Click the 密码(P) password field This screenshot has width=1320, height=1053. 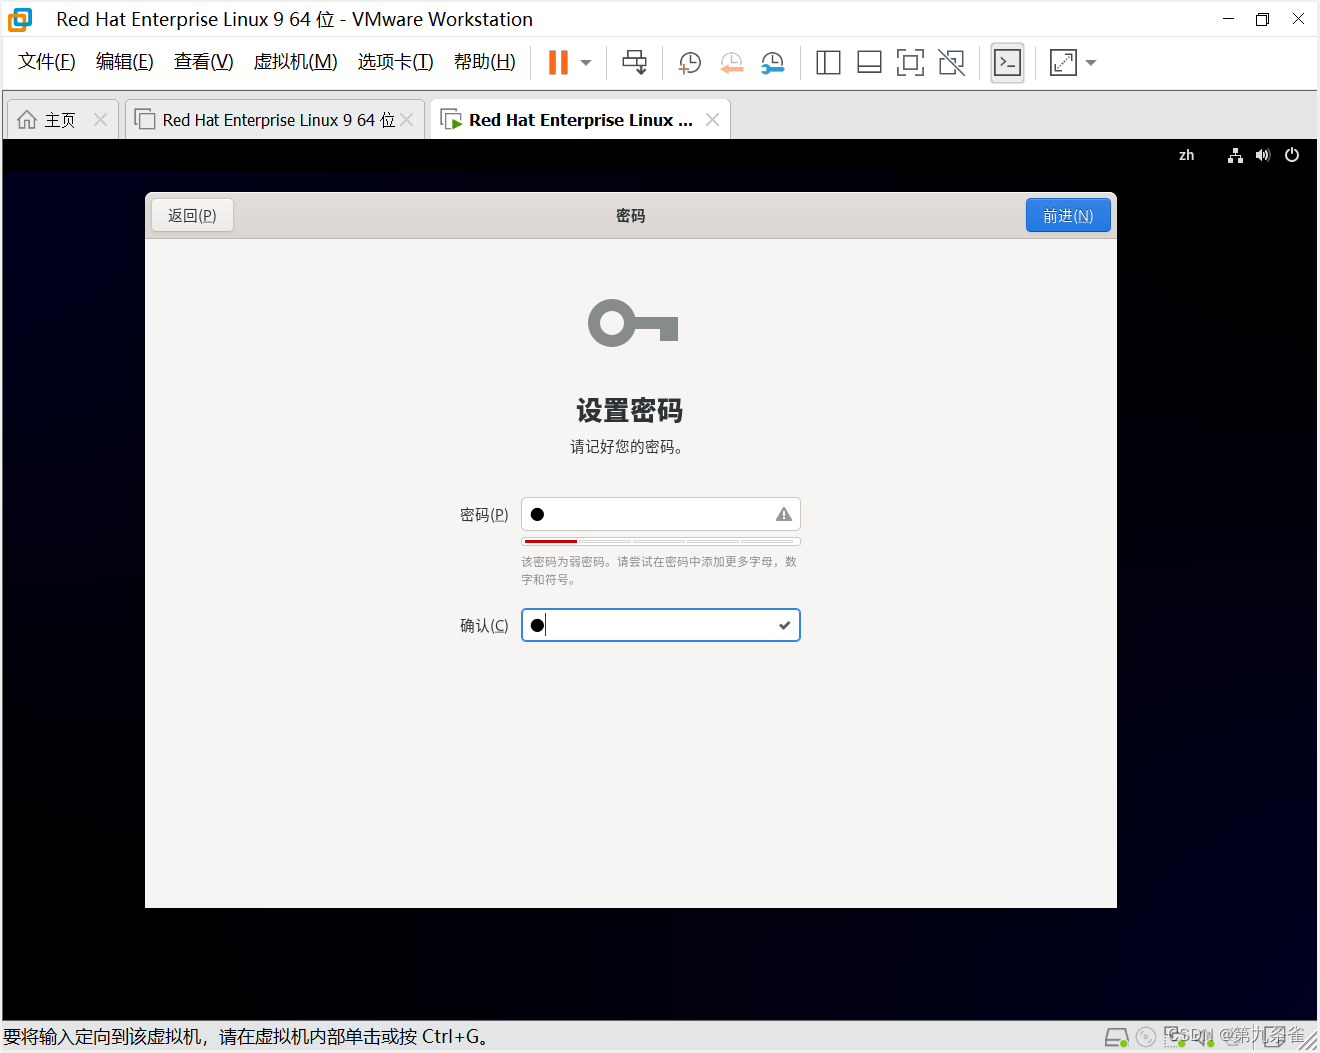(x=660, y=514)
